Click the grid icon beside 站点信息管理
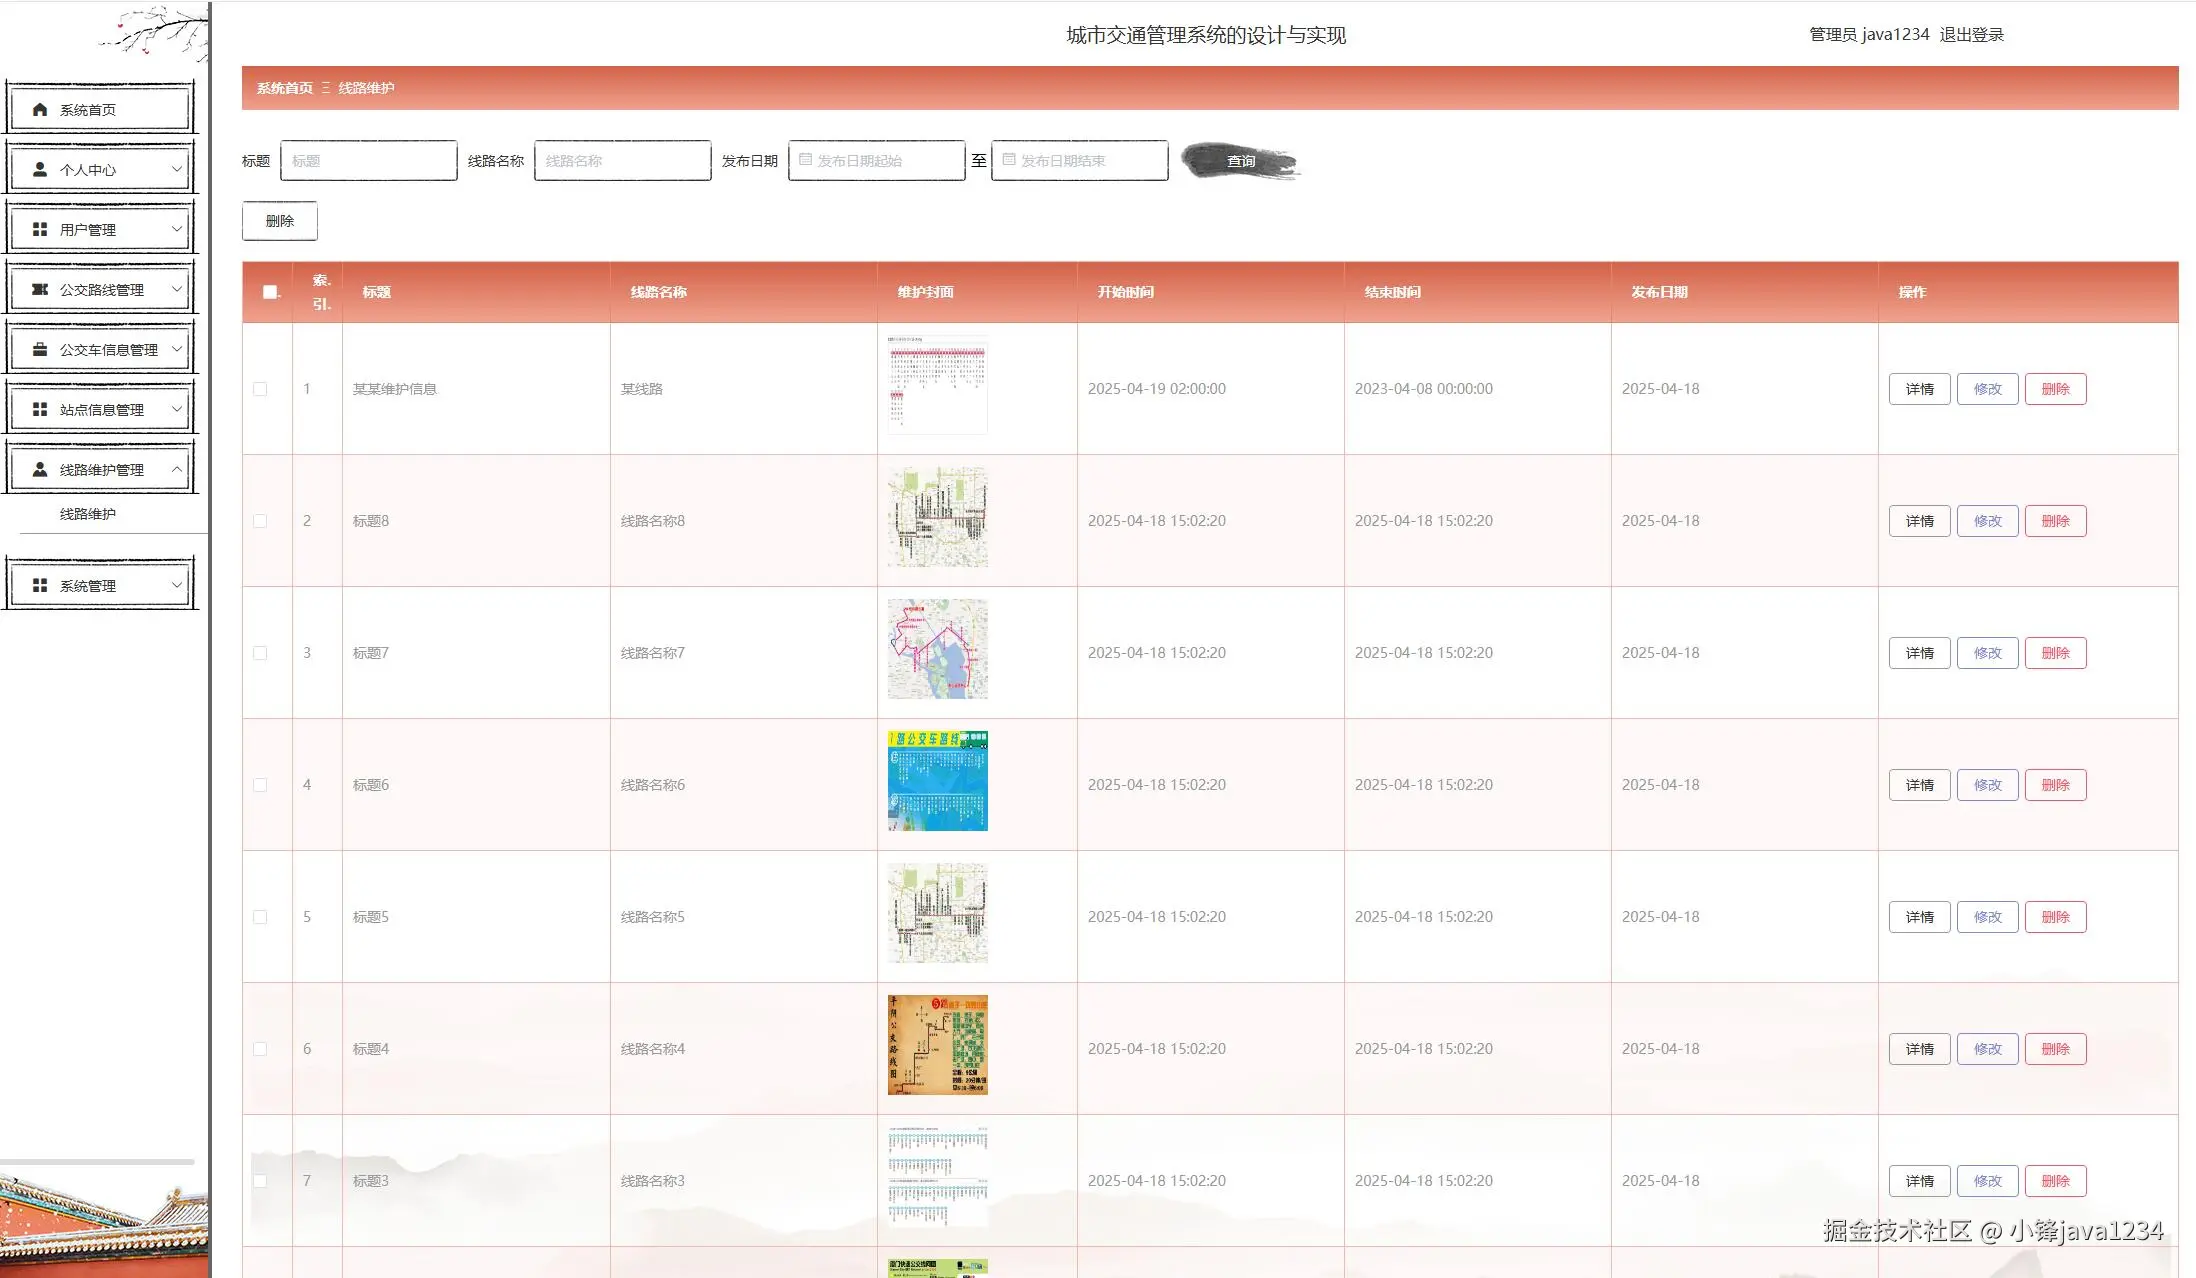Image resolution: width=2196 pixels, height=1278 pixels. [x=40, y=410]
